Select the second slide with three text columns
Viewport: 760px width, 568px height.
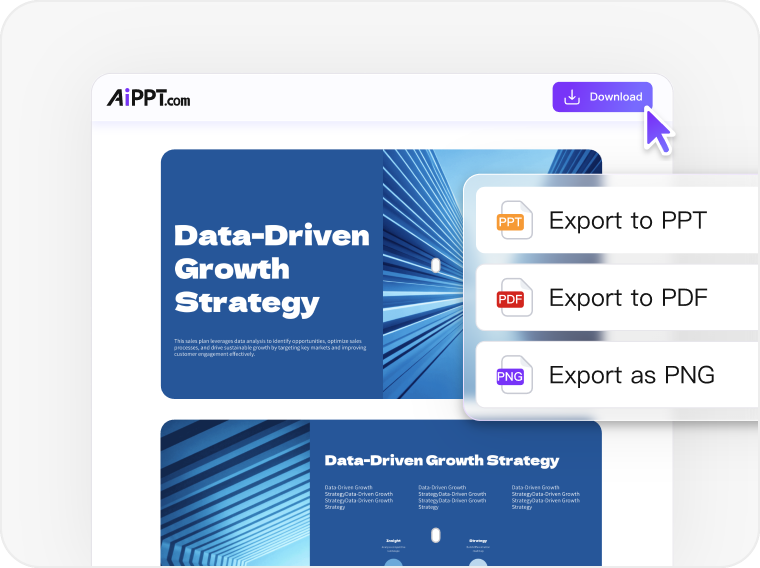pos(381,493)
